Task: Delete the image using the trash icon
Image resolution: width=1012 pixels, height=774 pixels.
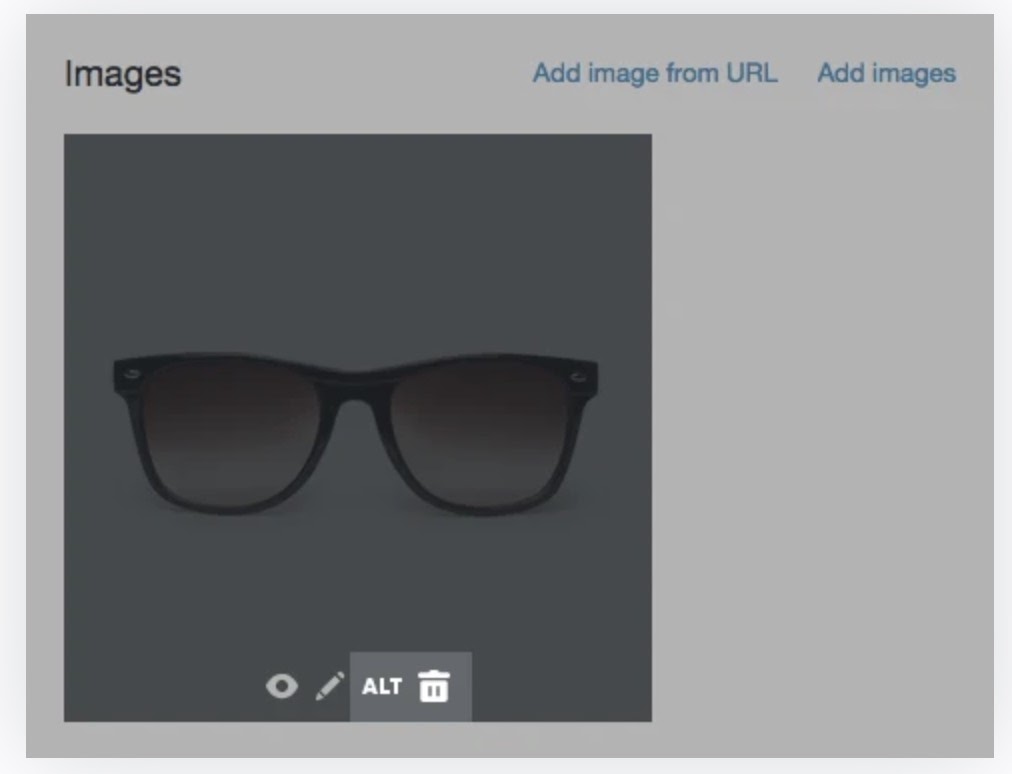Action: [x=434, y=687]
